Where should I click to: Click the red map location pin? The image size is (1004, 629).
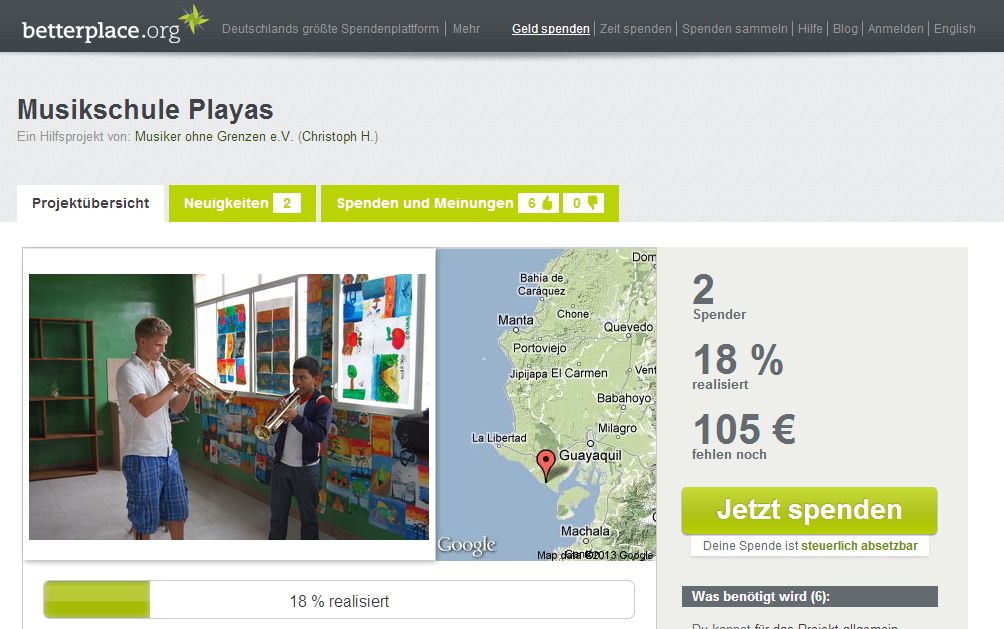(x=546, y=465)
